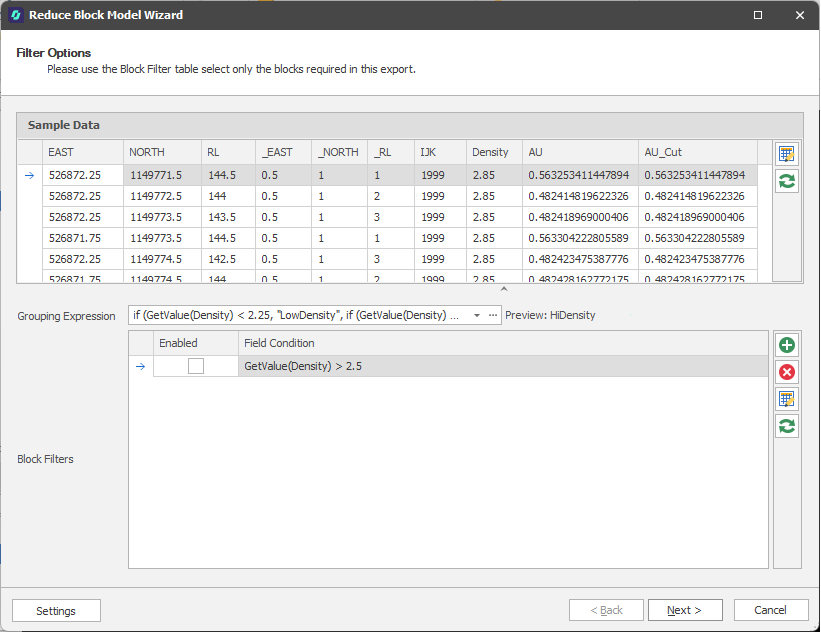
Task: Open the Grouping Expression ellipsis editor
Action: coord(493,315)
